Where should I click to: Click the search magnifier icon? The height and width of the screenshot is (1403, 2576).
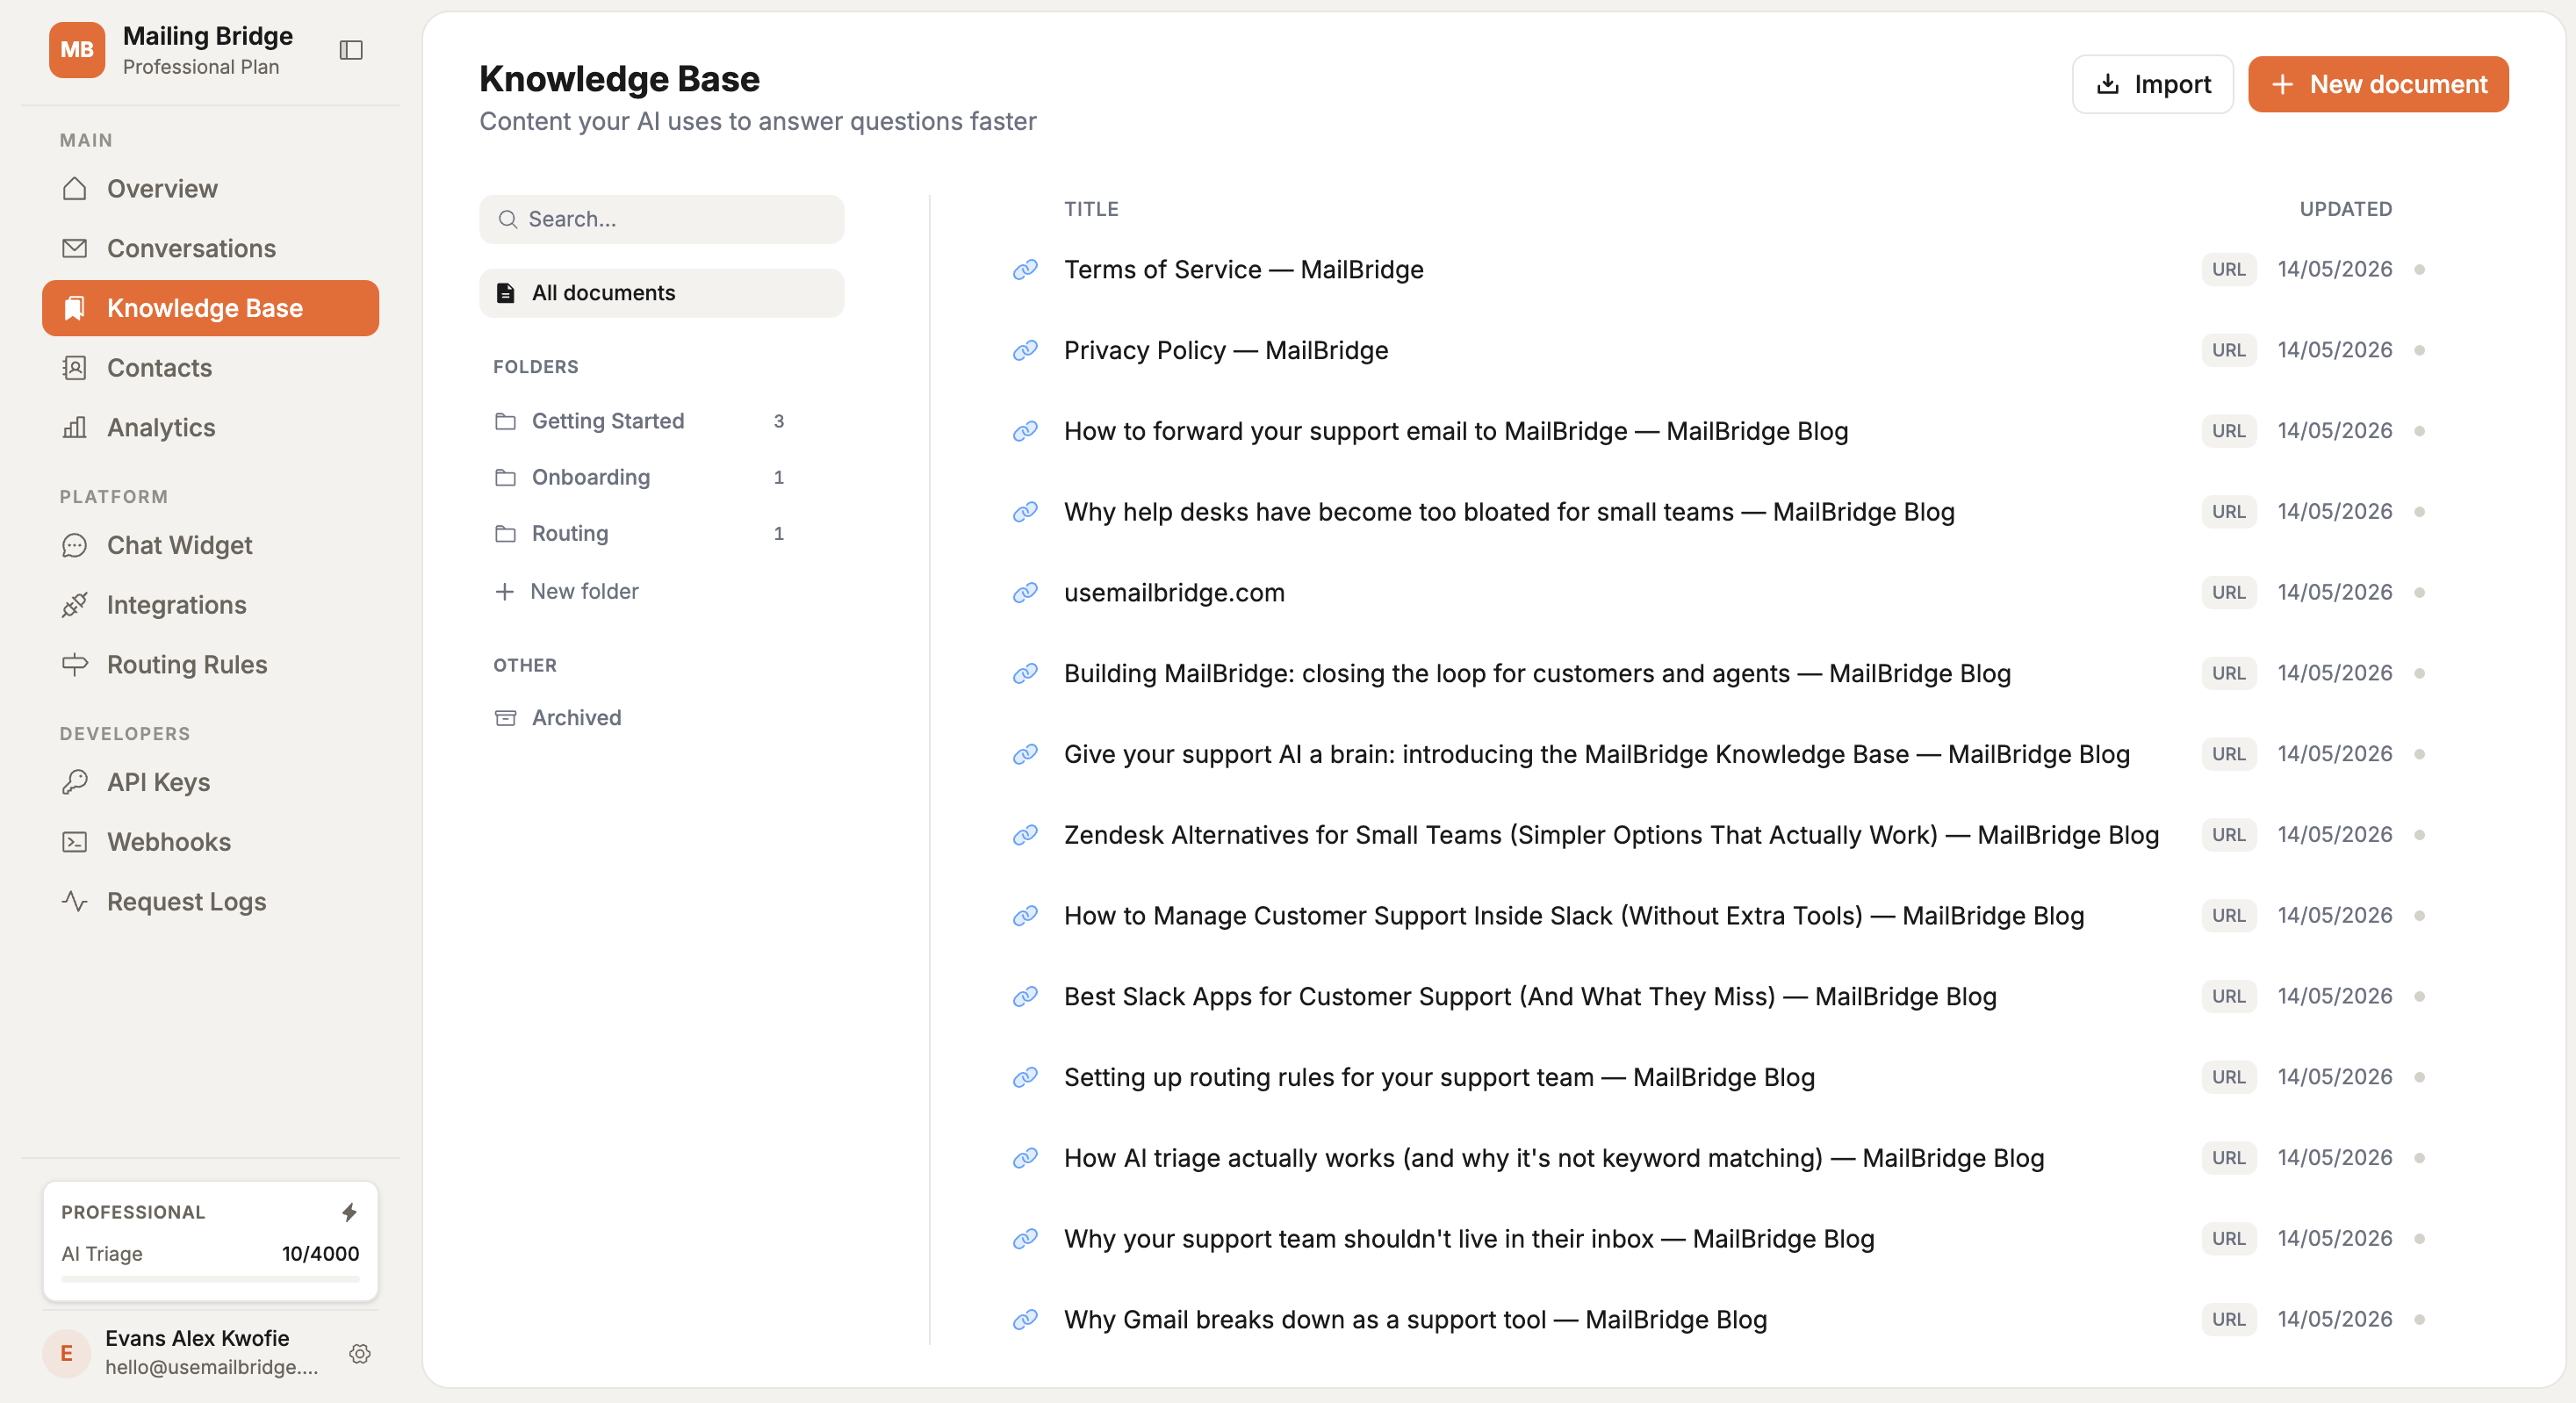pyautogui.click(x=507, y=219)
